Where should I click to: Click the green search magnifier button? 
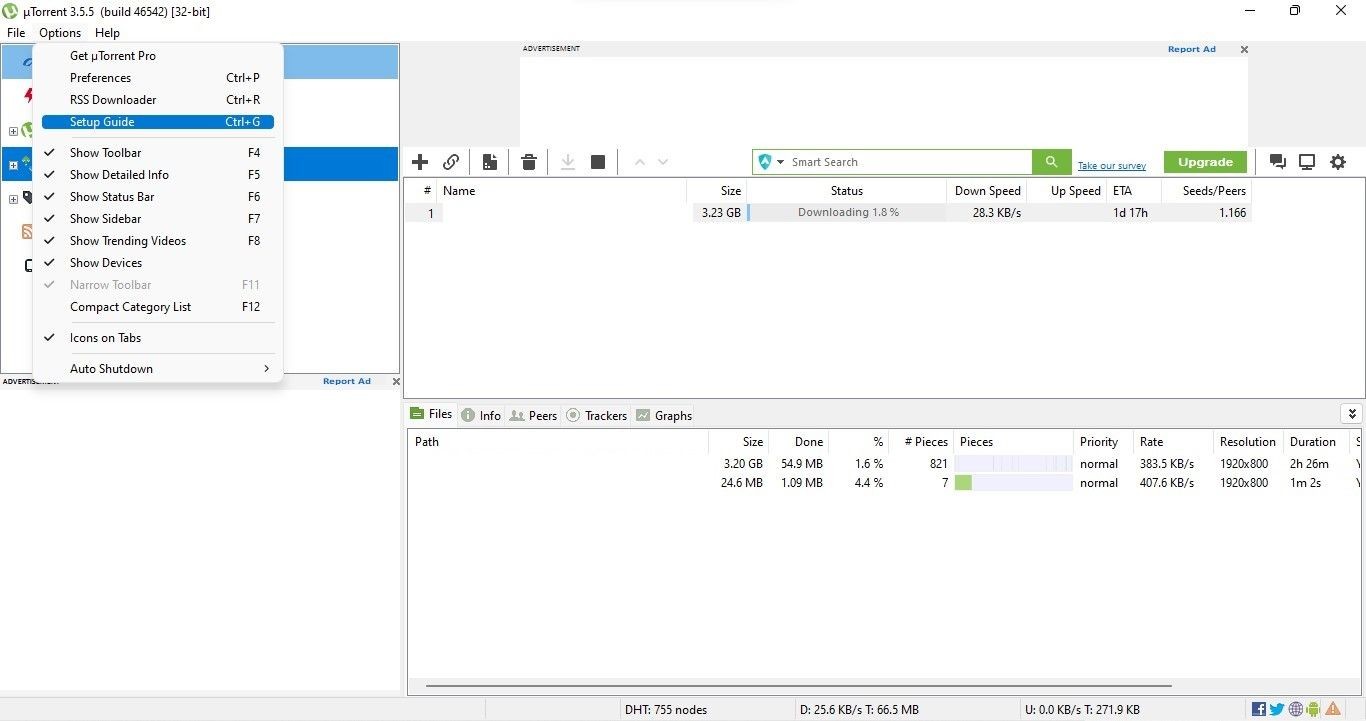point(1051,162)
